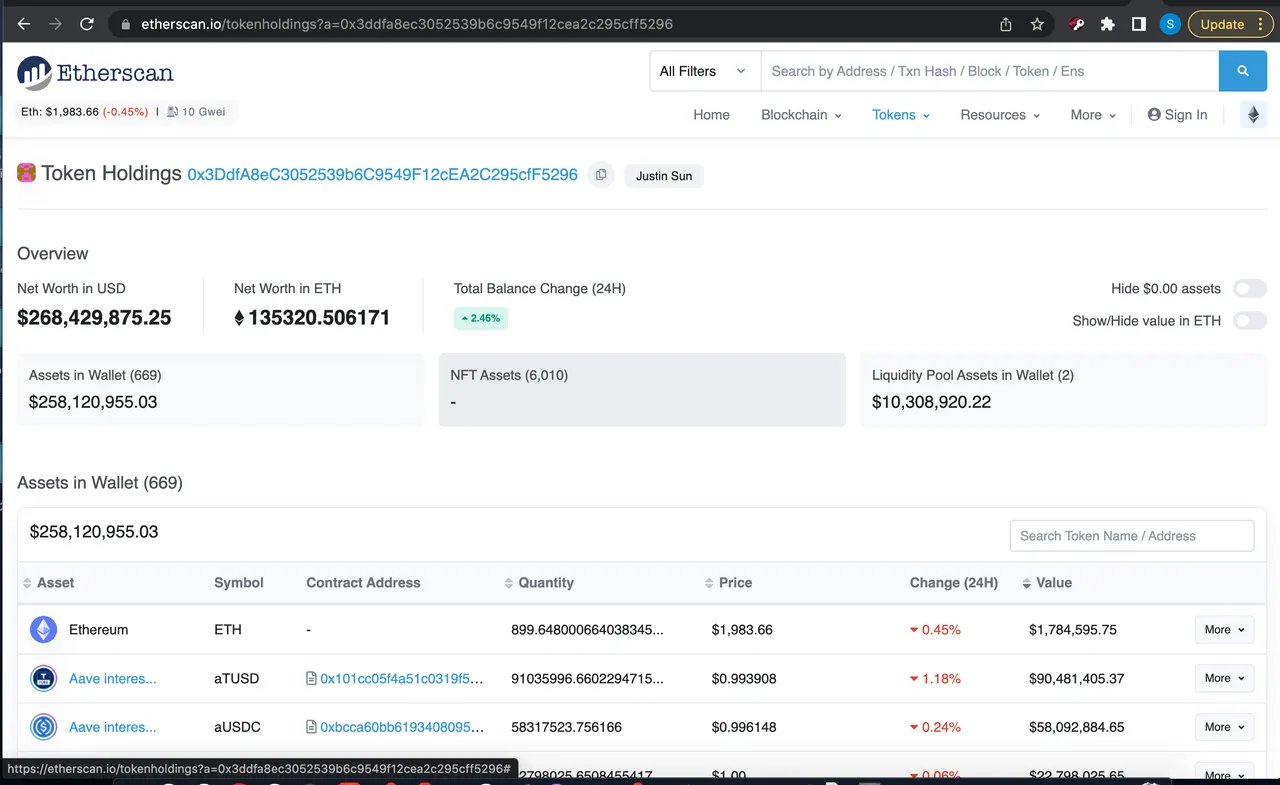Sort table by Price column
This screenshot has height=785, width=1280.
pos(728,583)
